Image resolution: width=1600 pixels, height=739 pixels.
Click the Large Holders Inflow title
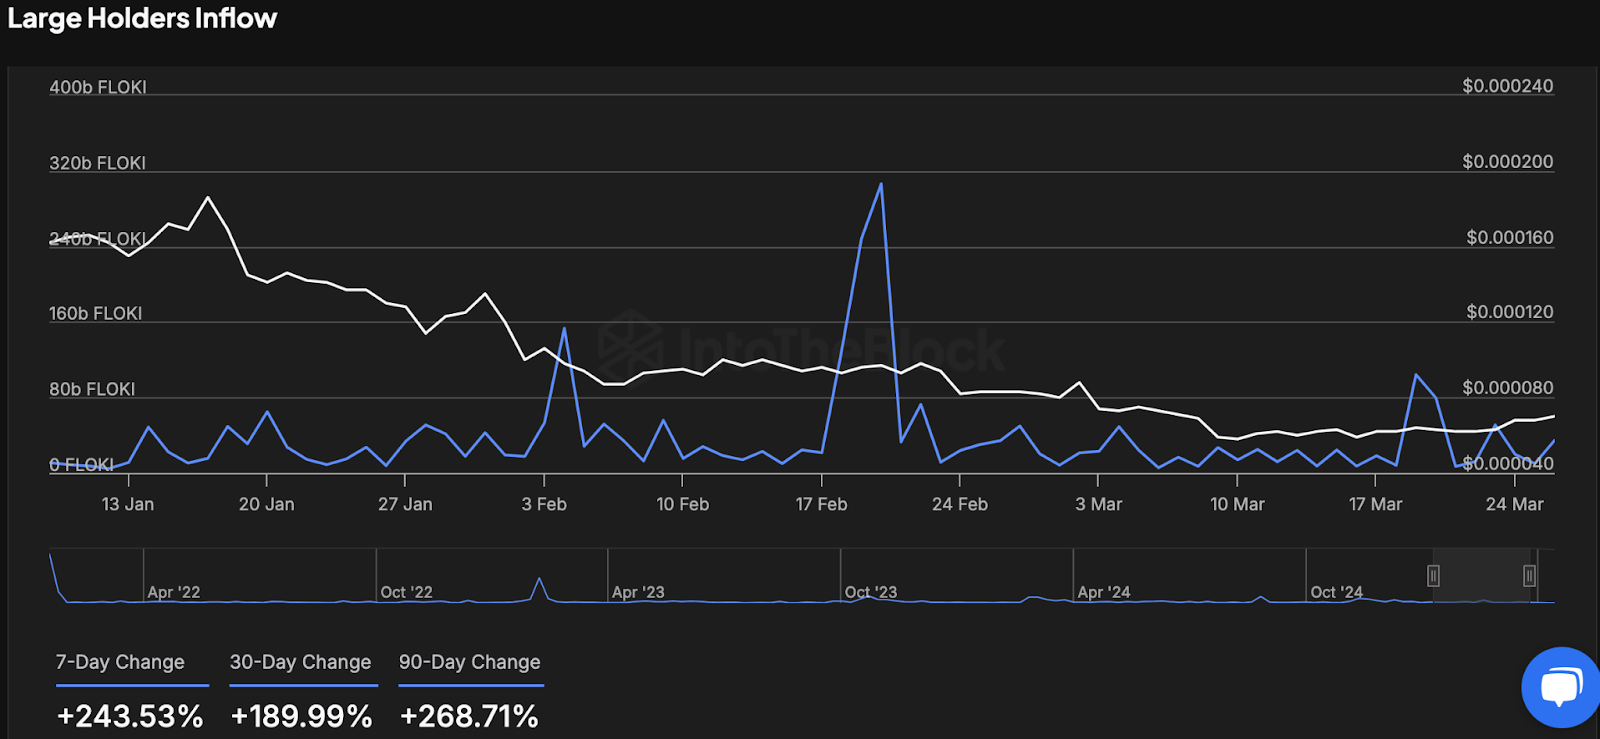(142, 18)
